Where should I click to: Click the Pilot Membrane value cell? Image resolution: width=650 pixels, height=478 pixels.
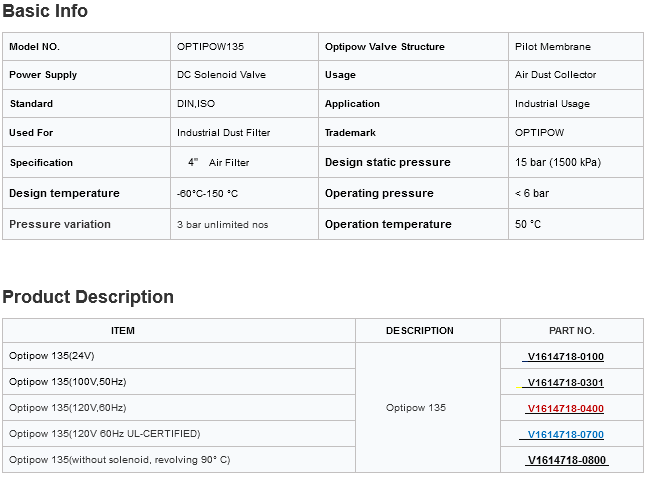(x=552, y=47)
